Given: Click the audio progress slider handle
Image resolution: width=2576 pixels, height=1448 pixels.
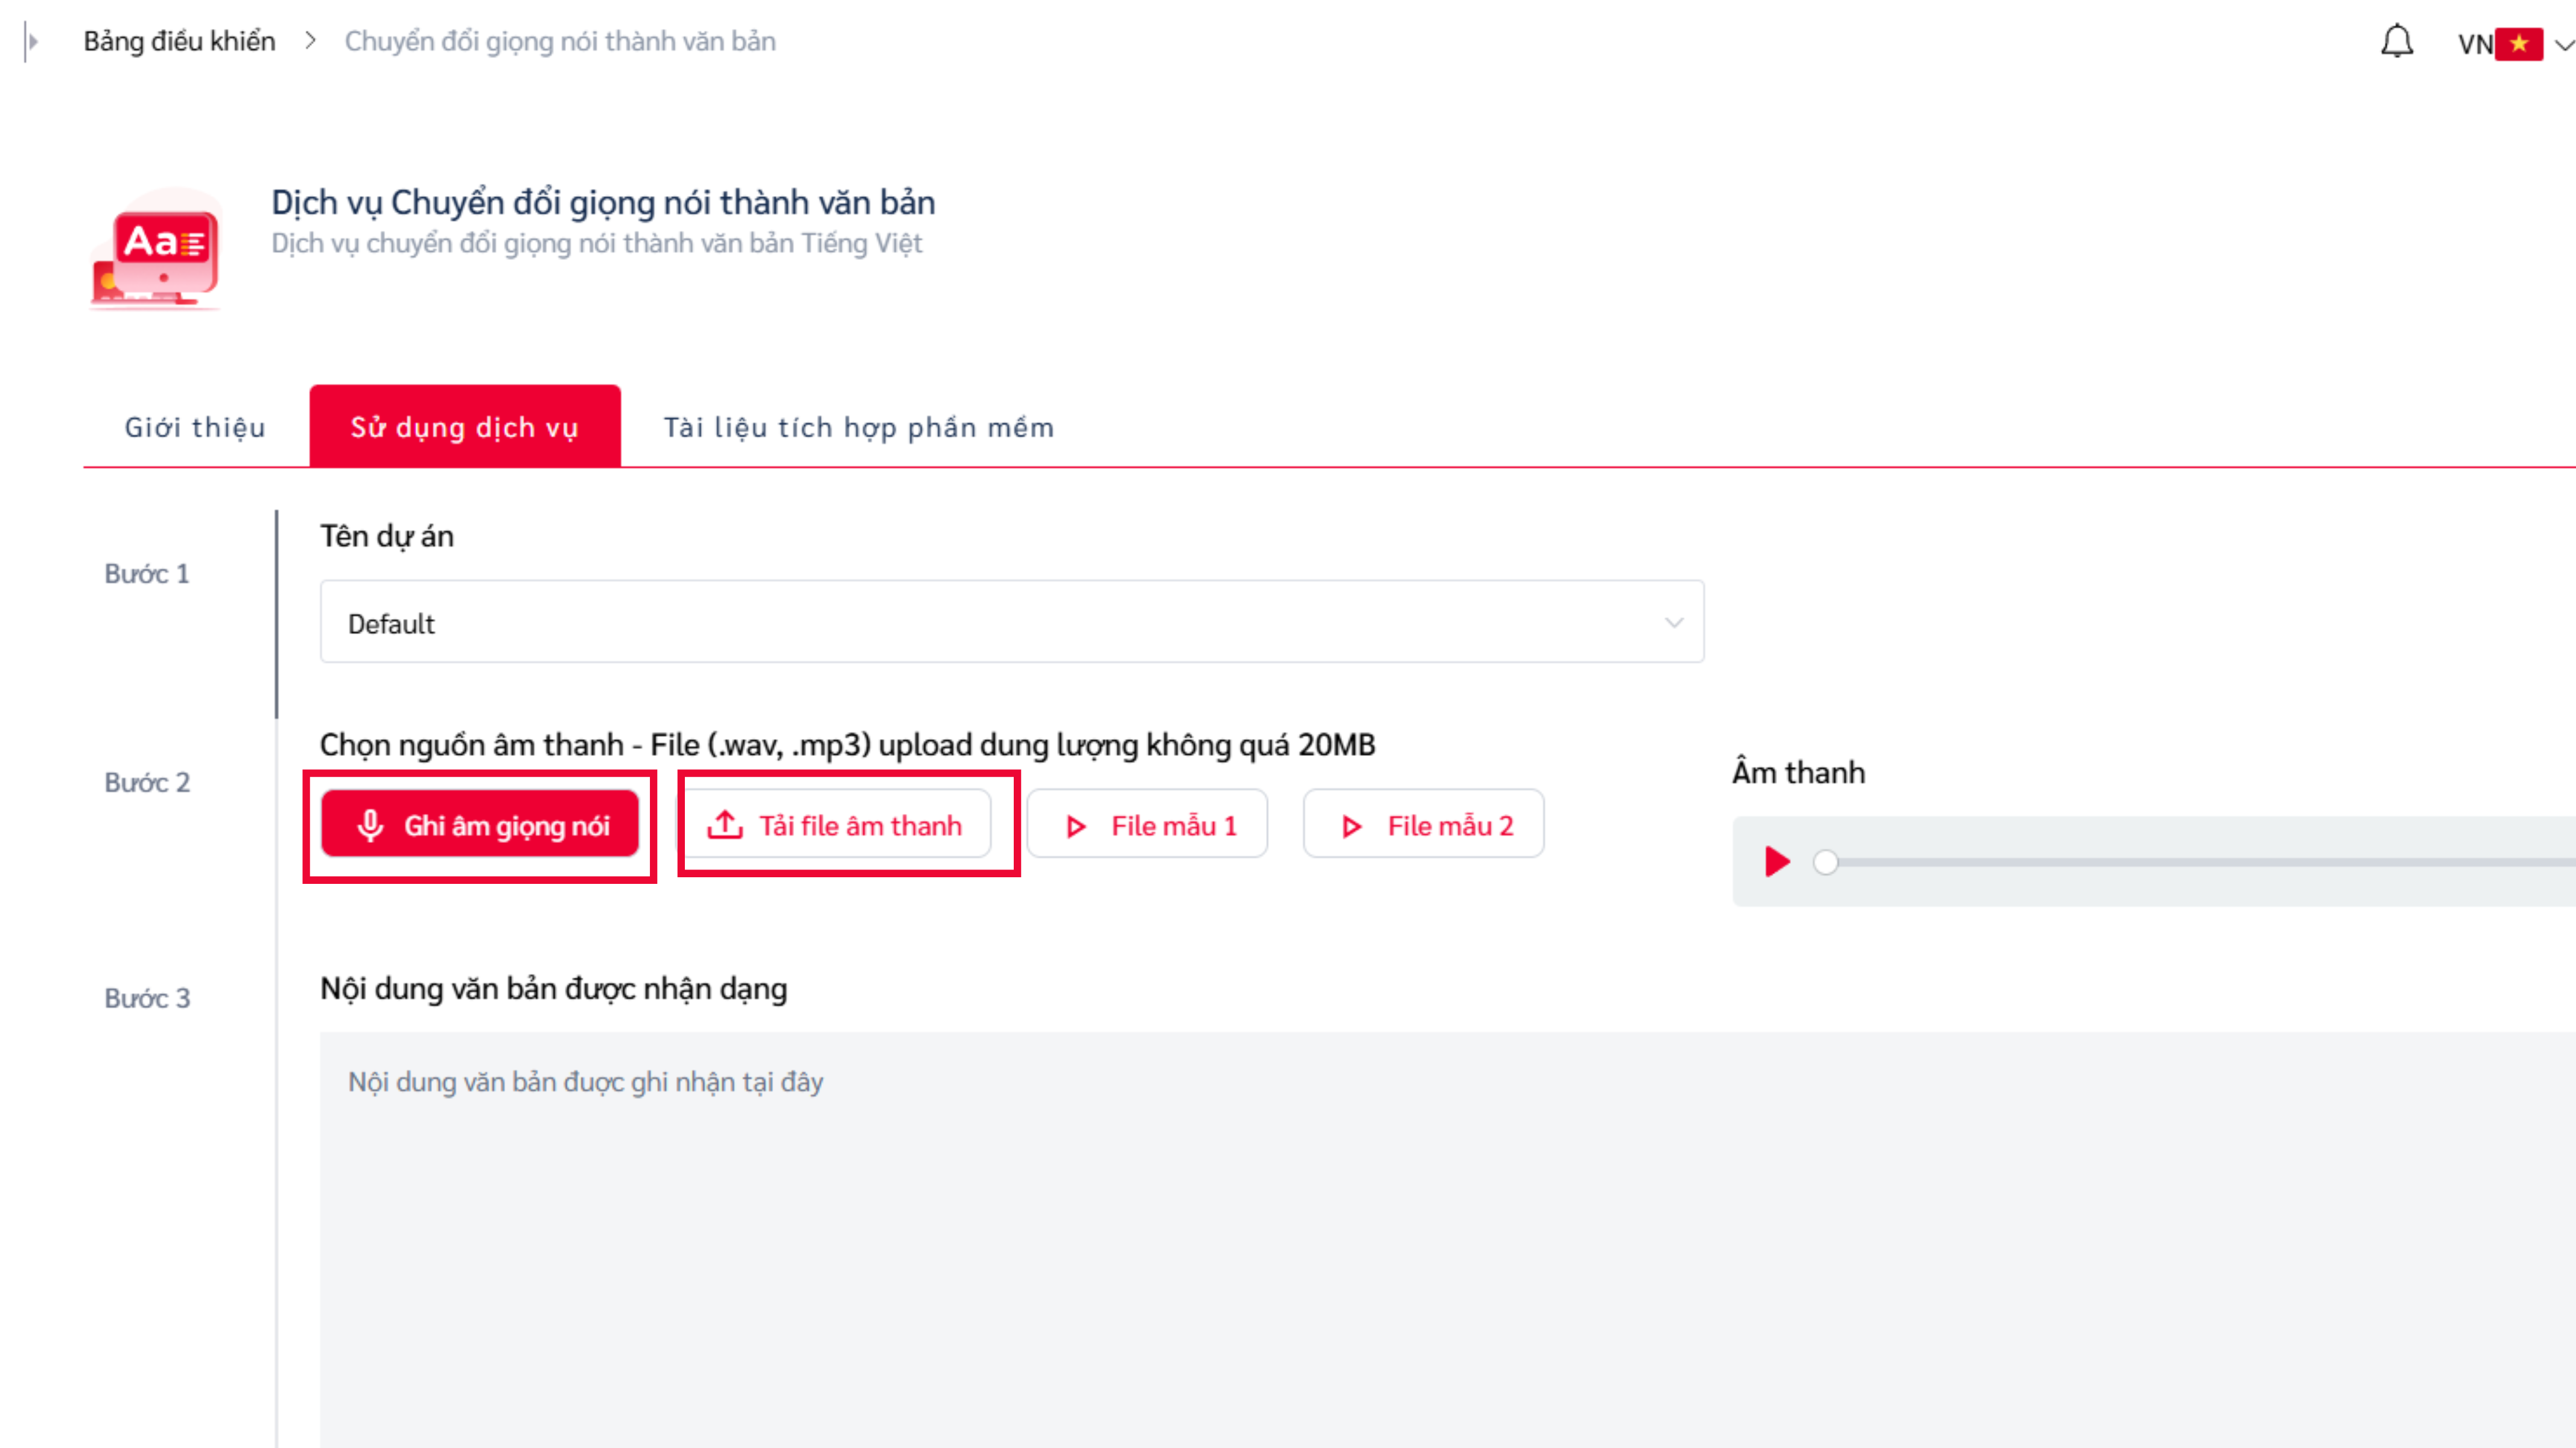Looking at the screenshot, I should coord(1826,862).
